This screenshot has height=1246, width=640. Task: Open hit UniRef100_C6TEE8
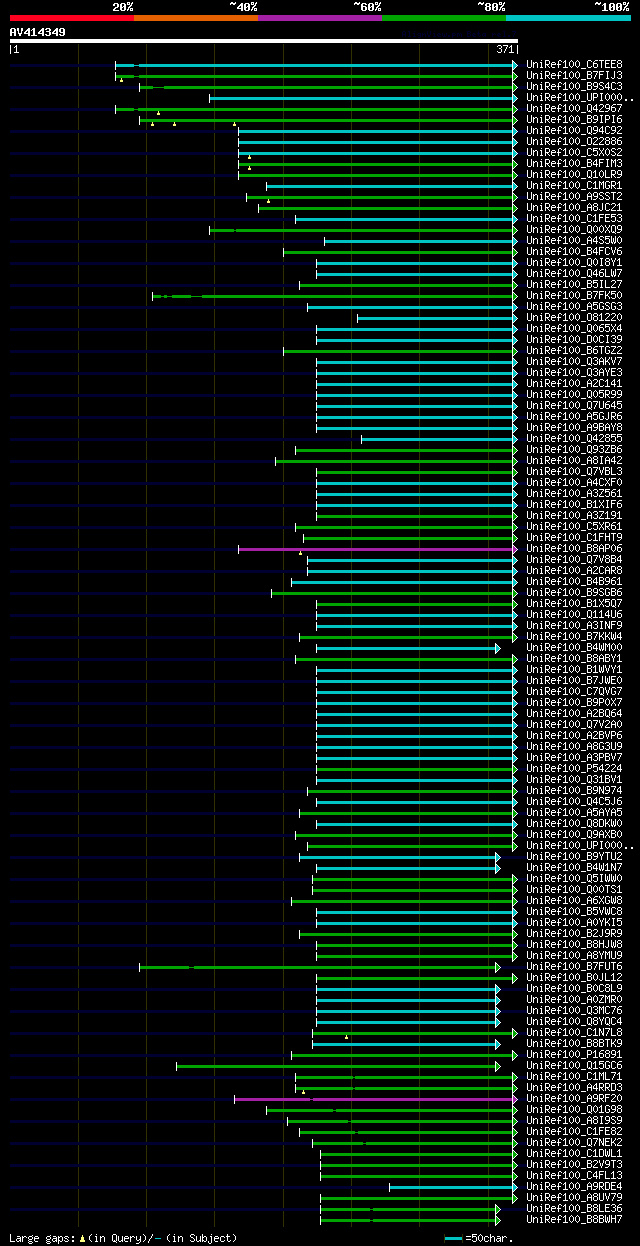click(x=574, y=64)
